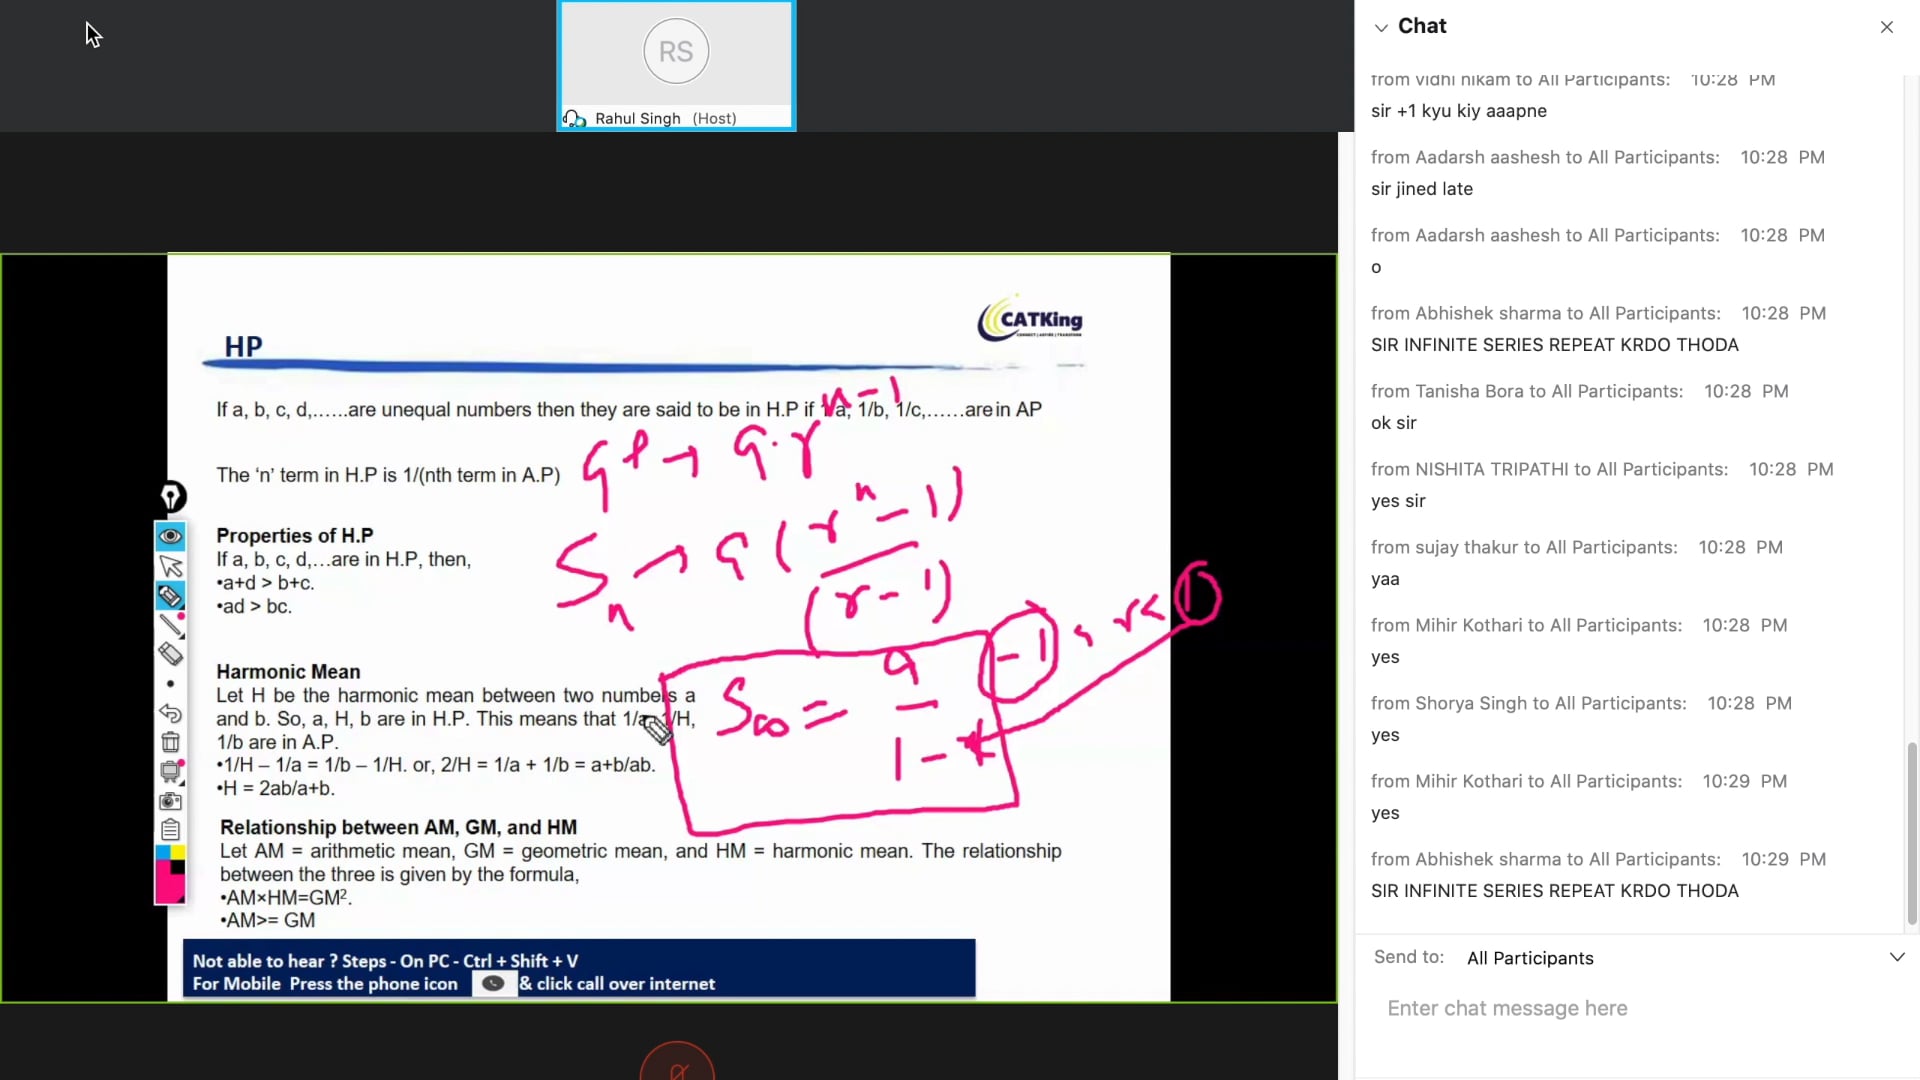Screen dimensions: 1920x1080
Task: Close the Chat panel
Action: click(x=1887, y=27)
